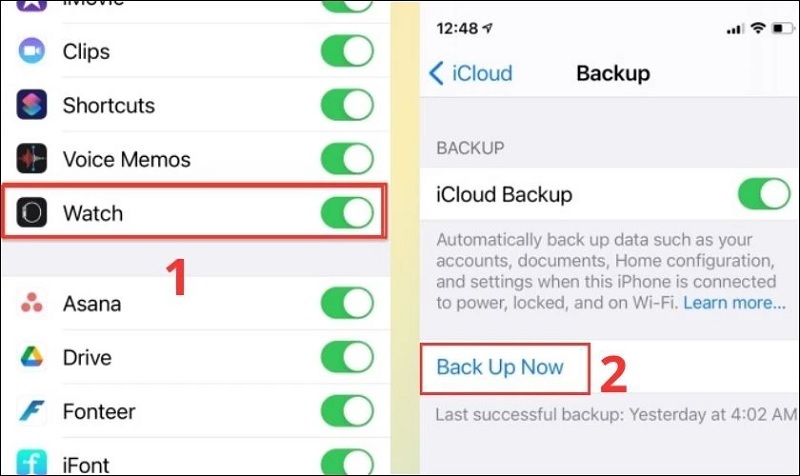Screen dimensions: 800x476
Task: Switch off Fonteer iCloud toggle
Action: pyautogui.click(x=347, y=411)
